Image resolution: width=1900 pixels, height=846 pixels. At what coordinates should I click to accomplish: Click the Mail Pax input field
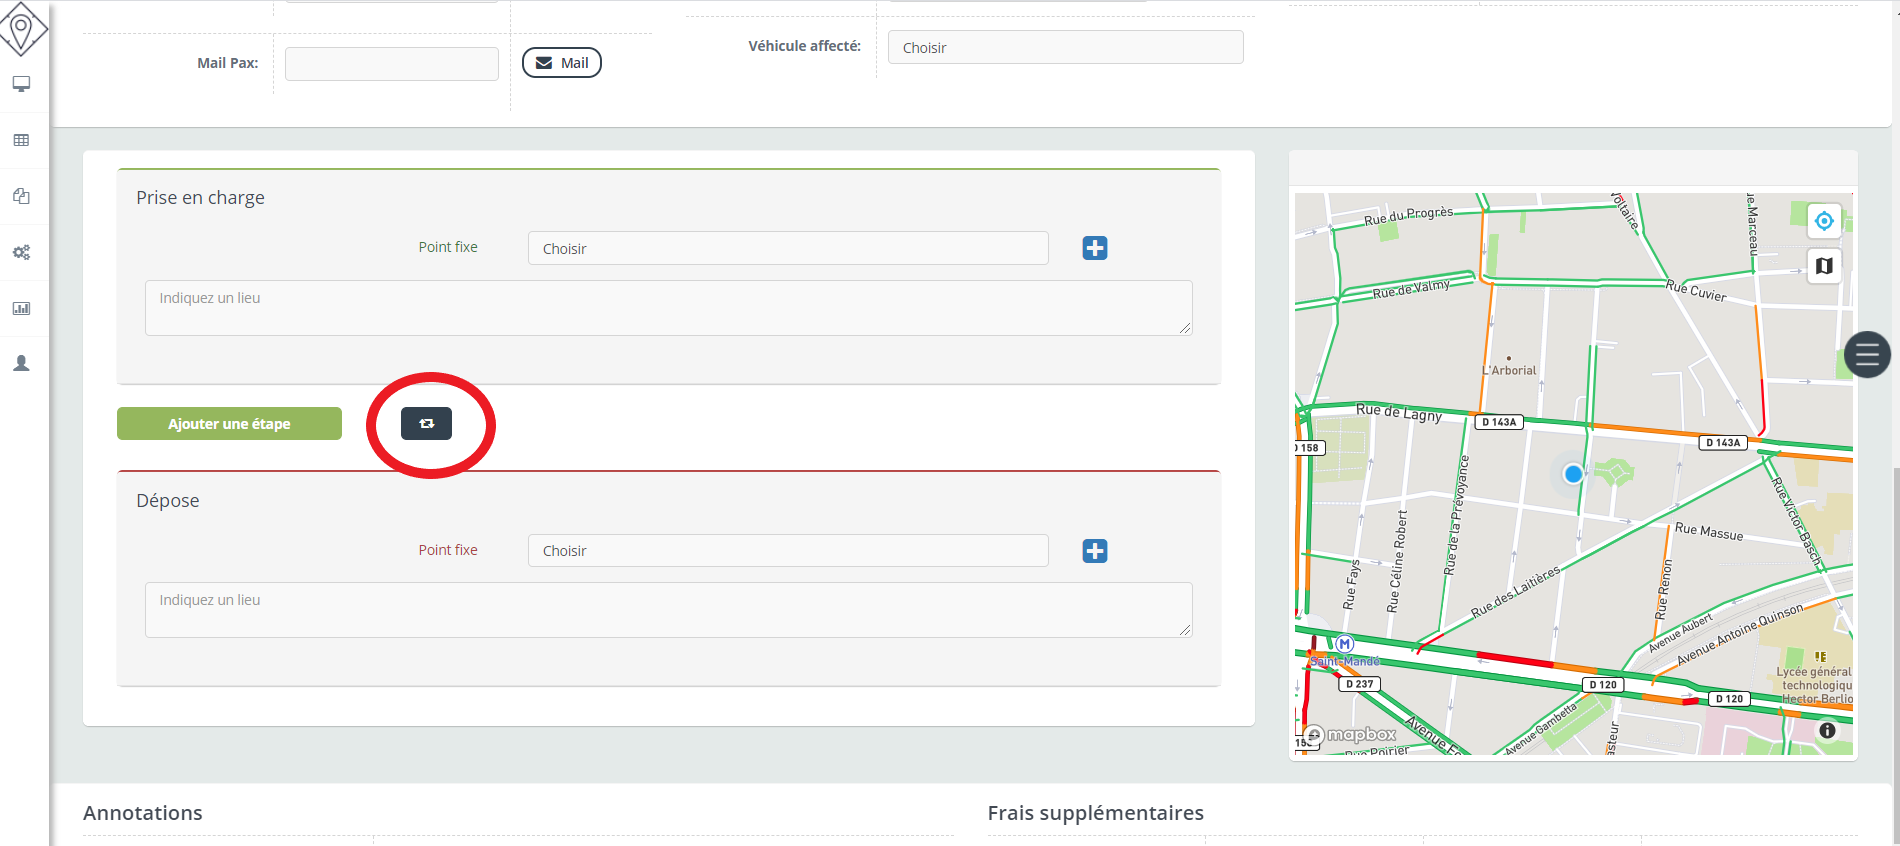coord(391,64)
